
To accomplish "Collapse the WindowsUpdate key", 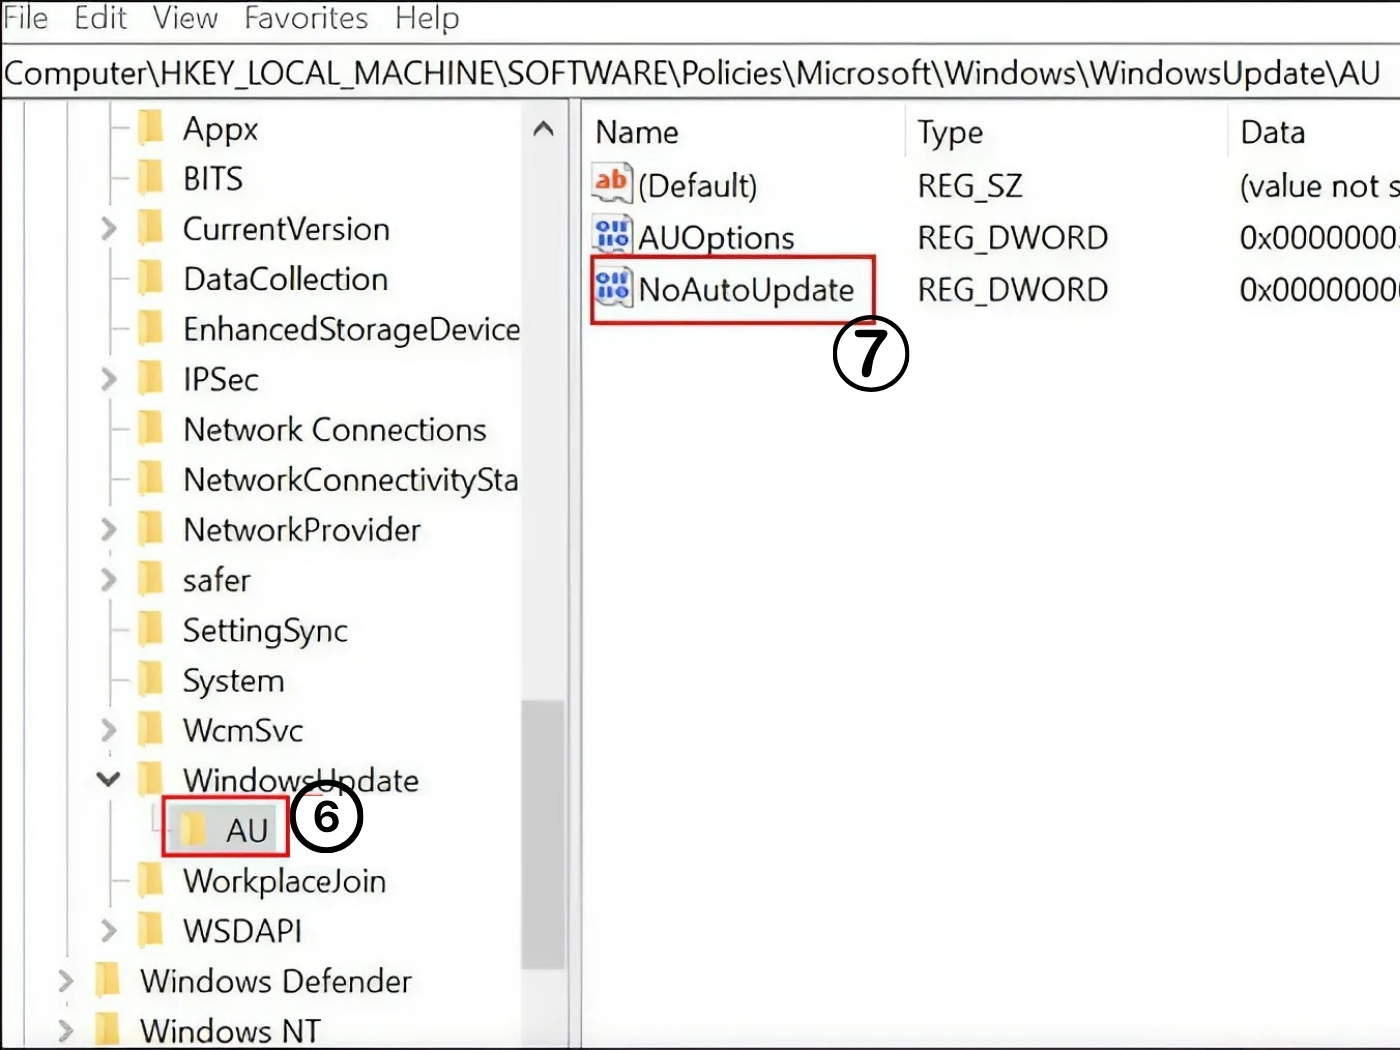I will pos(108,779).
